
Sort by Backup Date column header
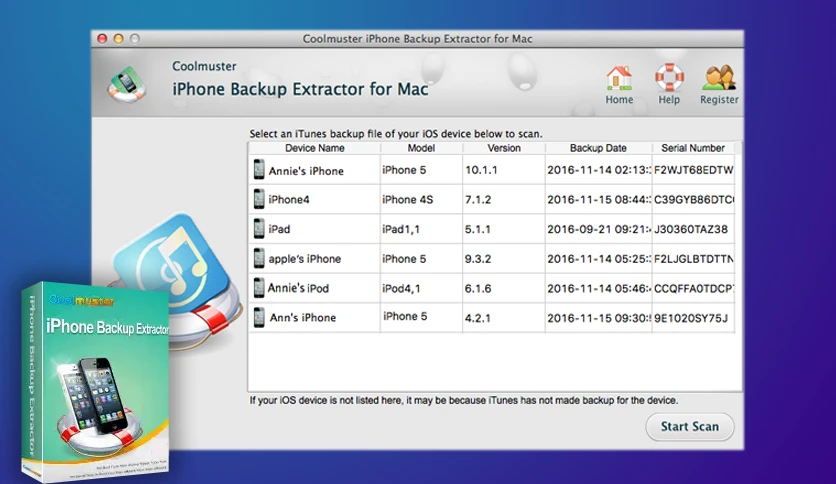pyautogui.click(x=598, y=148)
